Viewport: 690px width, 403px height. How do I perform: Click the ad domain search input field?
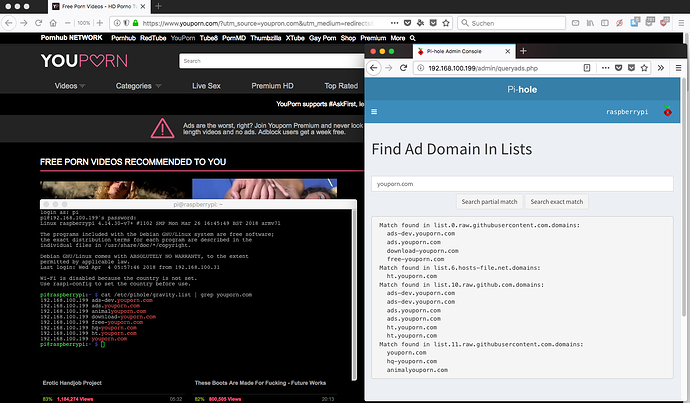coord(522,184)
